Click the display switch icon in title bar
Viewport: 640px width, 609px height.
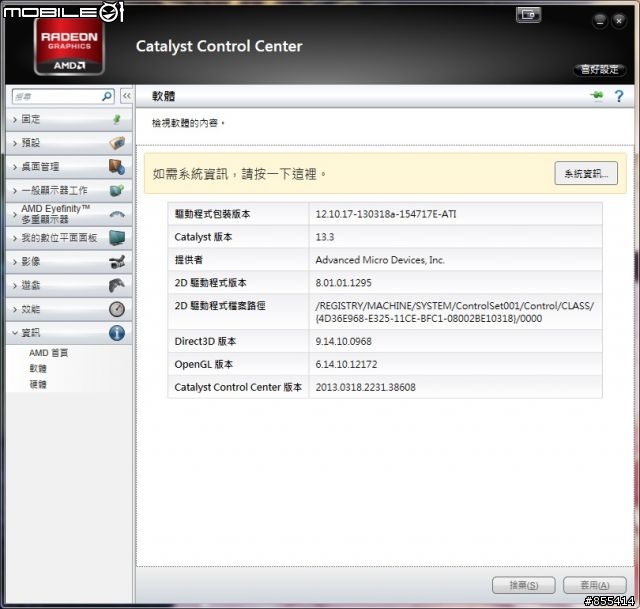point(528,16)
